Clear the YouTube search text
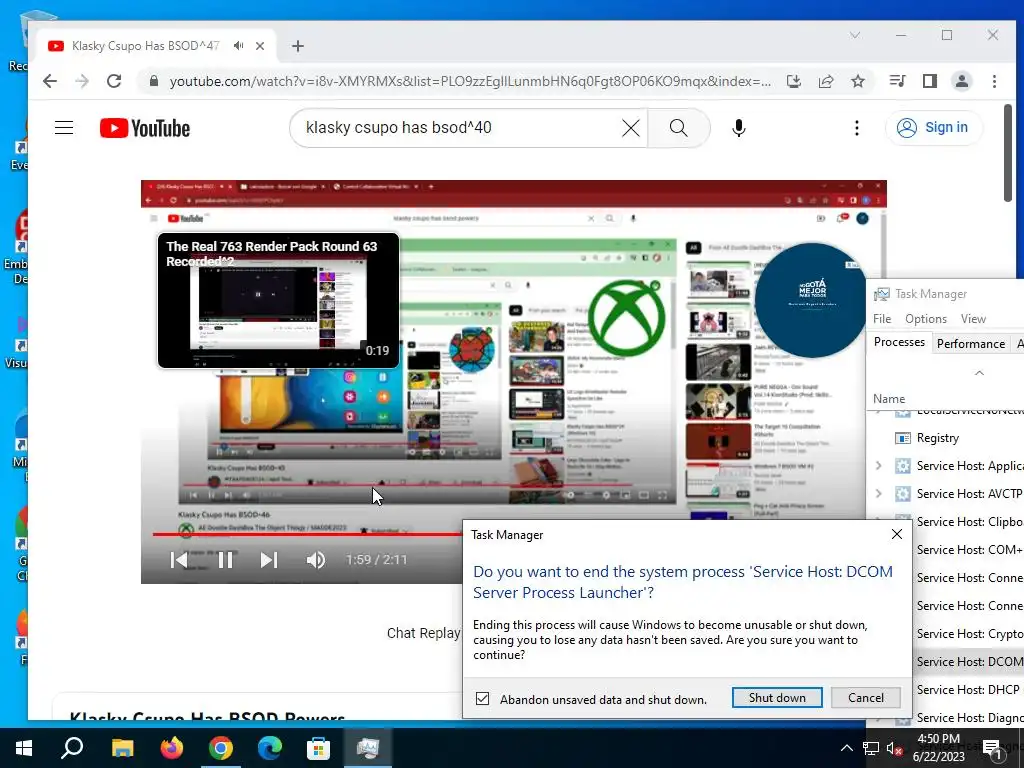Viewport: 1024px width, 768px height. (630, 127)
